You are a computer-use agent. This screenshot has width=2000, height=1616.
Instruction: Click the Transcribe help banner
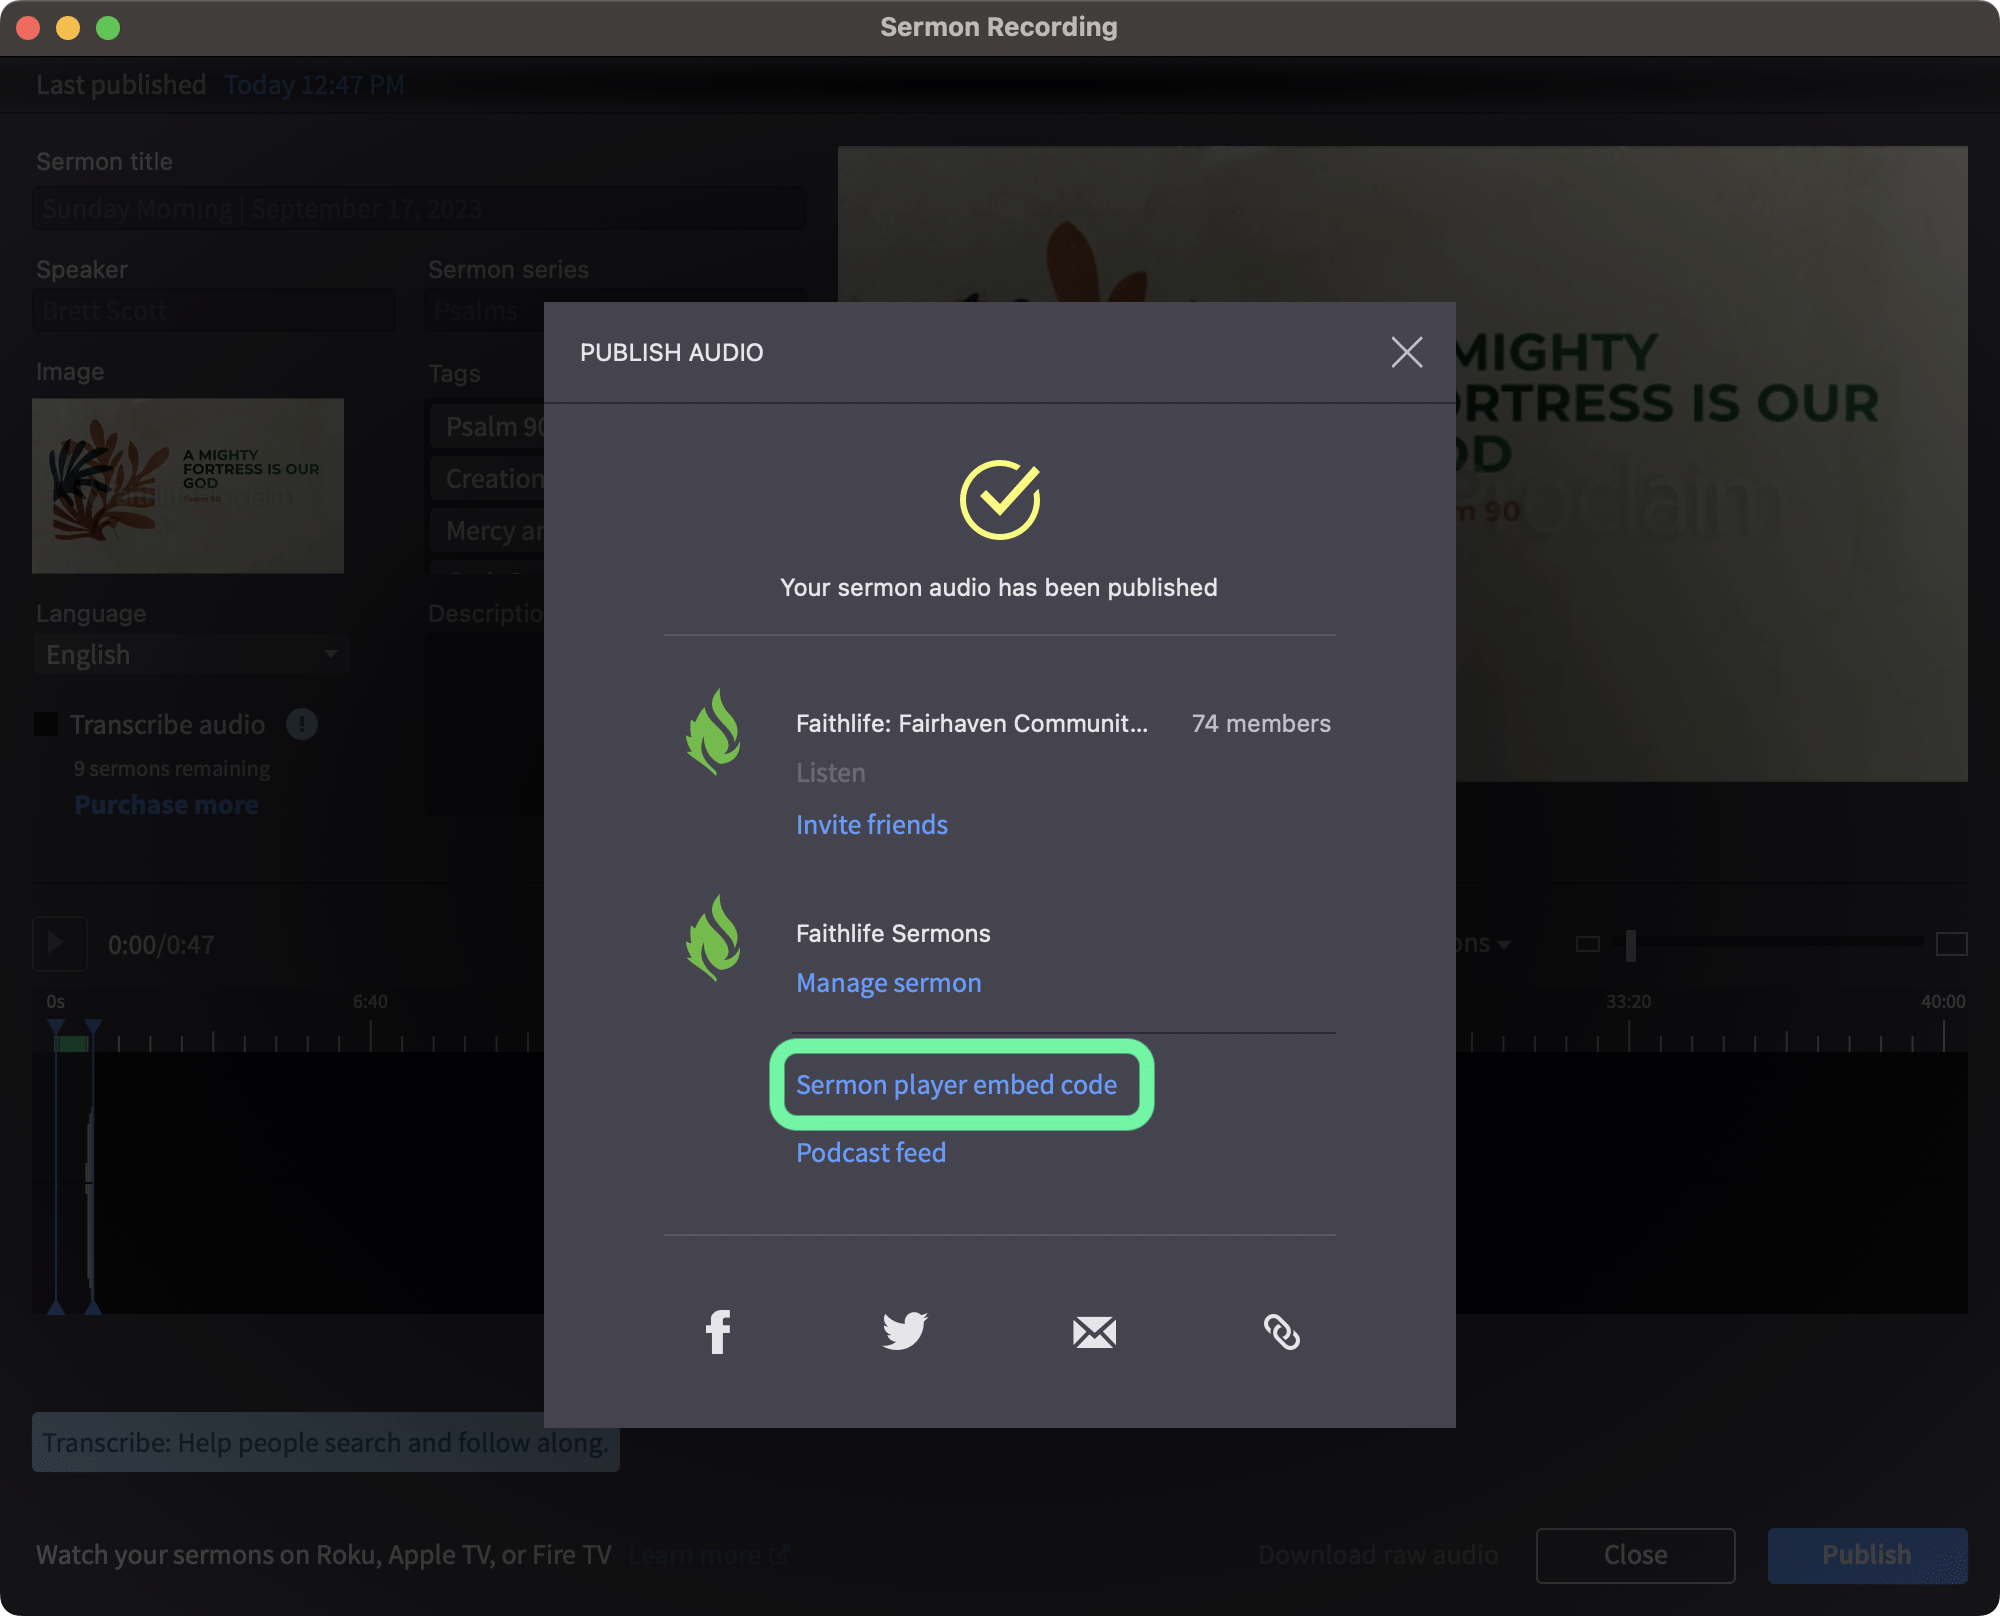coord(326,1442)
